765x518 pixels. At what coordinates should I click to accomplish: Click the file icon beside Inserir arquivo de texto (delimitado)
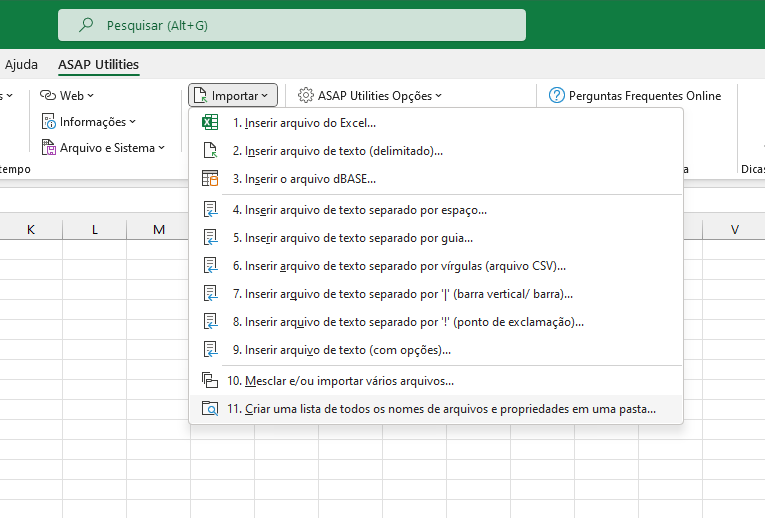(210, 151)
